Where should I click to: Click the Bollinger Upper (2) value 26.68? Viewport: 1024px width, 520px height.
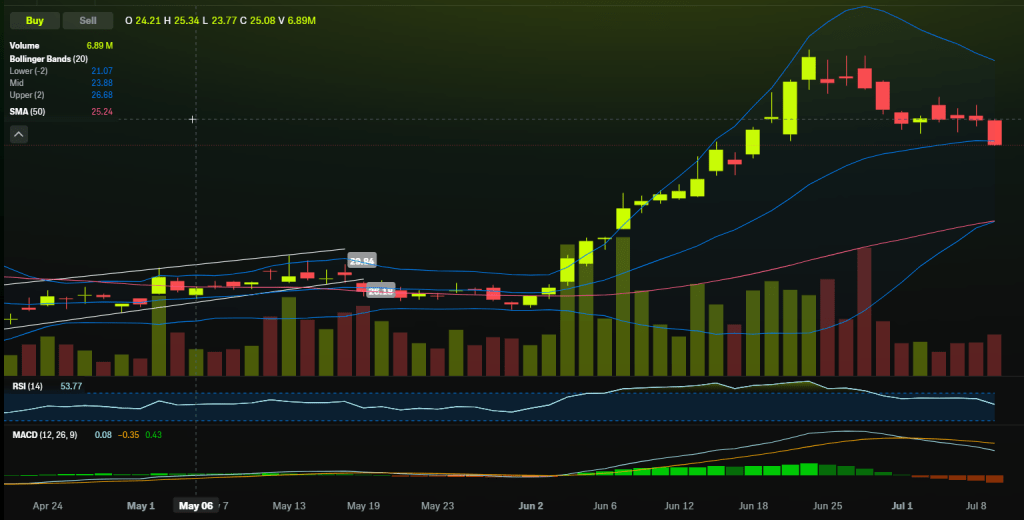101,94
